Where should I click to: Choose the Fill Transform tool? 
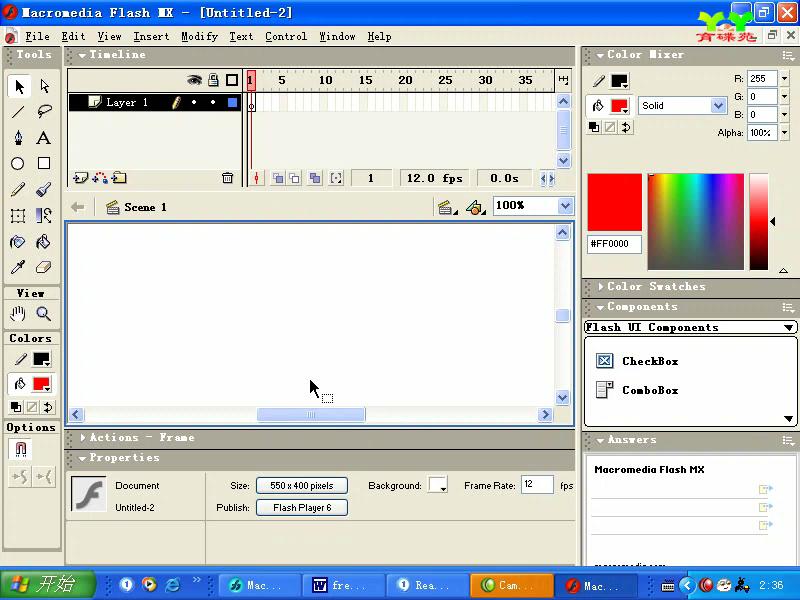pyautogui.click(x=44, y=215)
